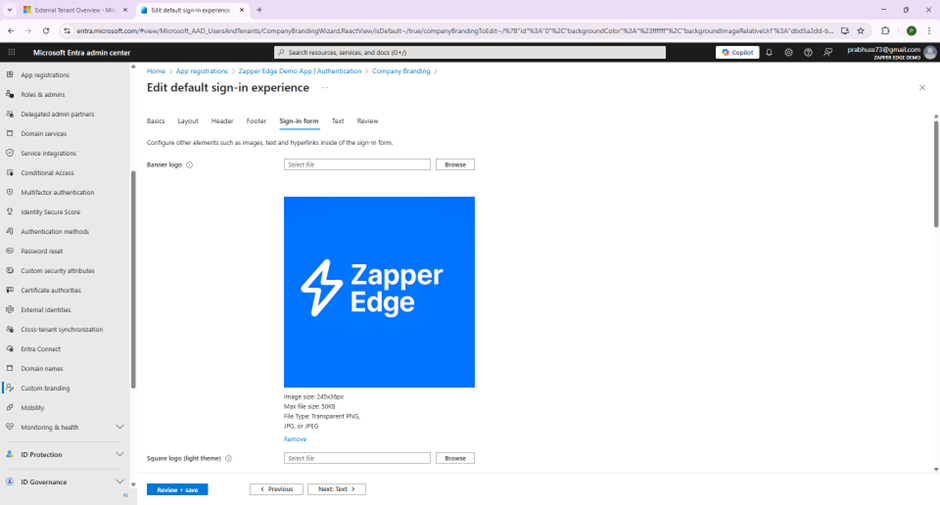Screen dimensions: 940x505
Task: Open the more options ellipsis beside title
Action: [325, 88]
